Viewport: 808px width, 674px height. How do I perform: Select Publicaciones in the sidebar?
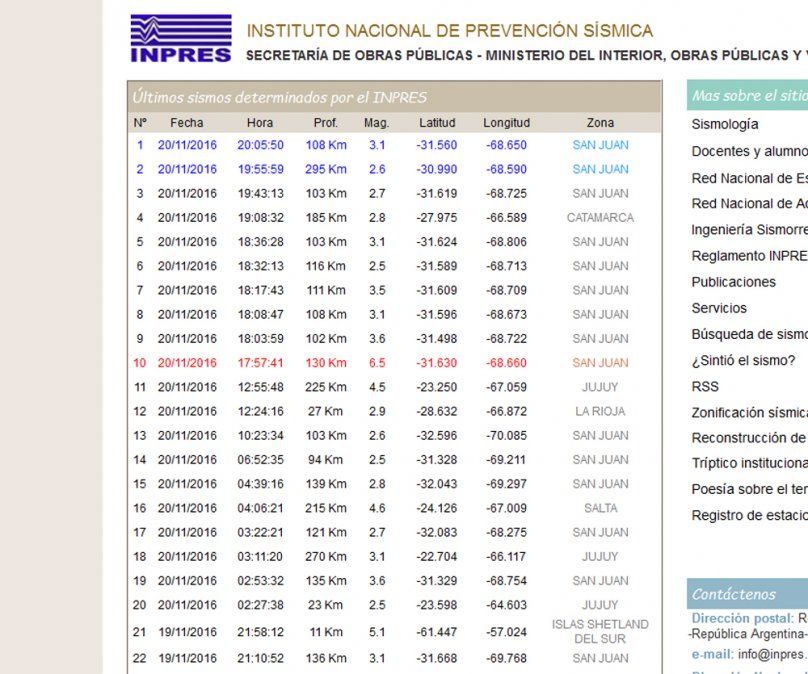(733, 282)
